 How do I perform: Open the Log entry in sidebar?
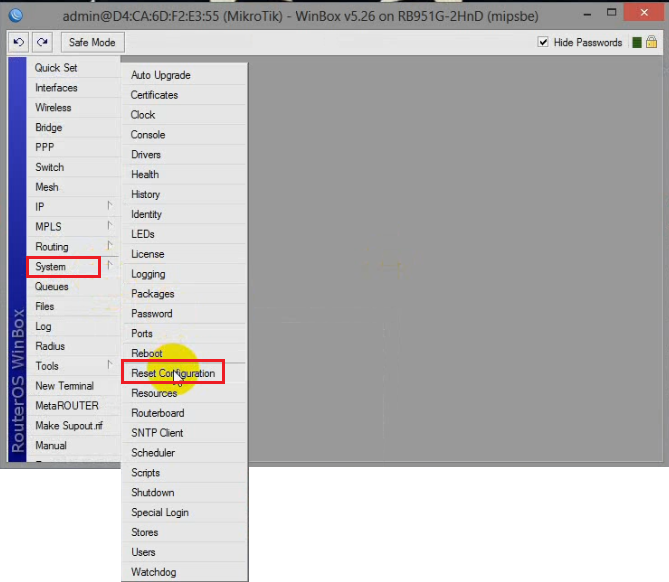43,326
